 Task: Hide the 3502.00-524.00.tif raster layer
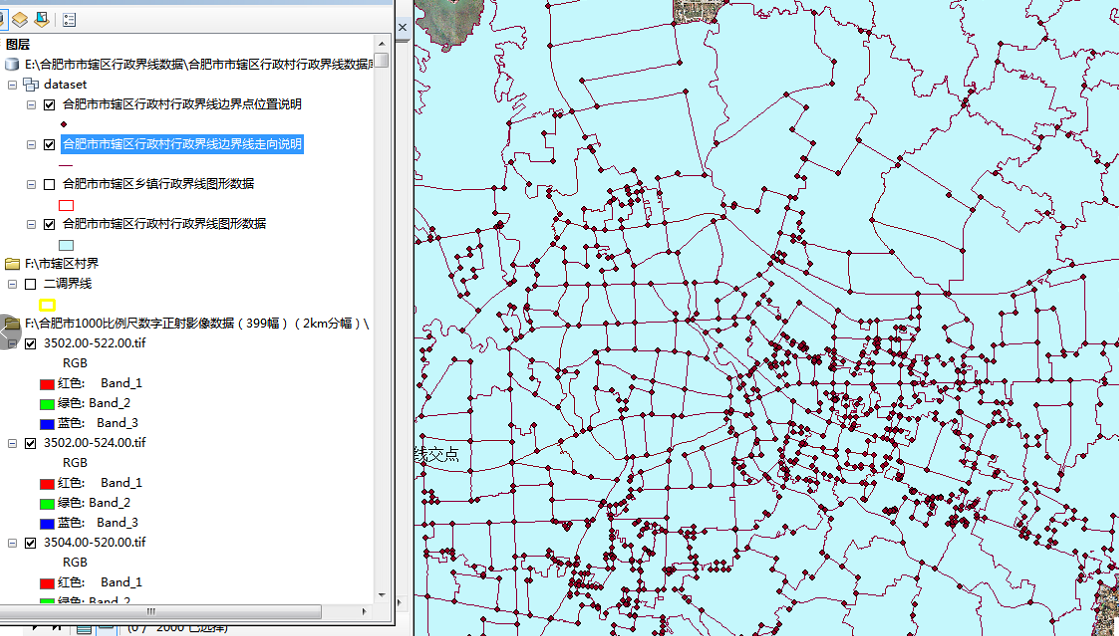[30, 443]
